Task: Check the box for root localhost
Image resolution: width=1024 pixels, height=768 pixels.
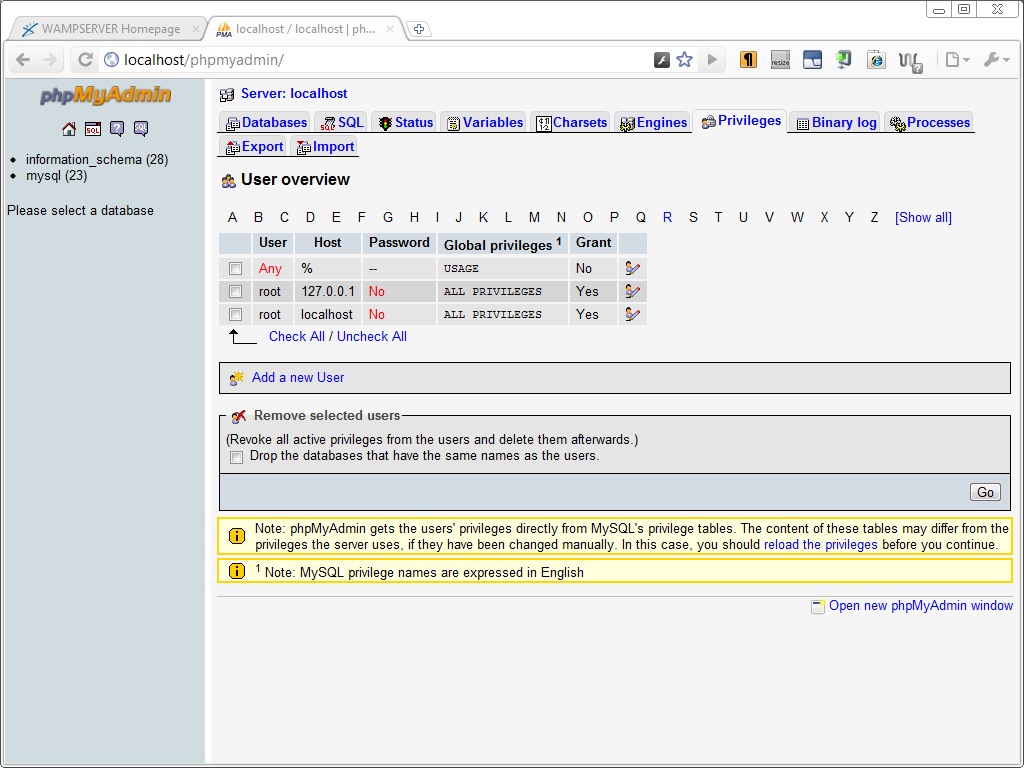Action: click(236, 314)
